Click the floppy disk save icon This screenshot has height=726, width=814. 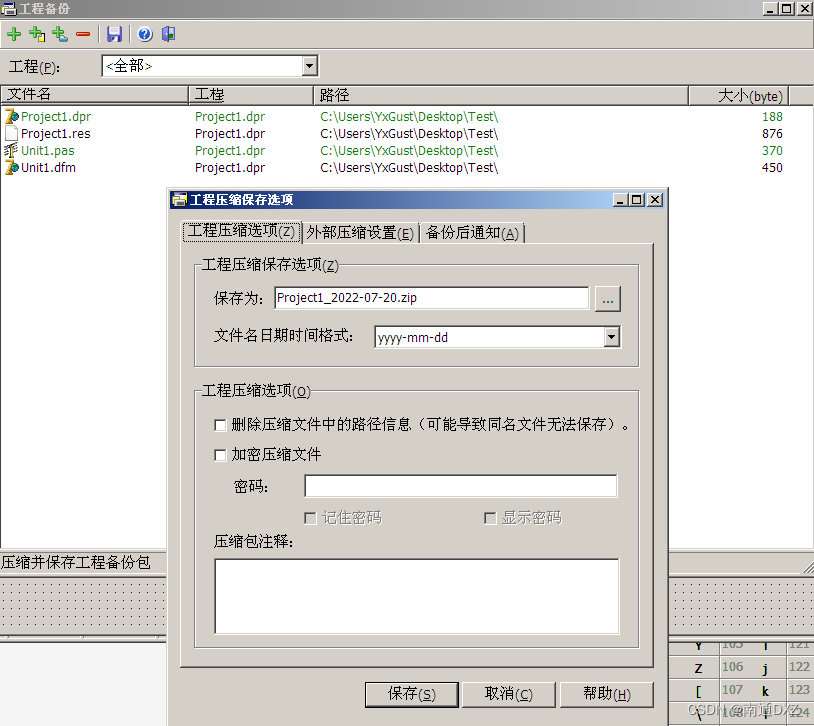click(114, 34)
